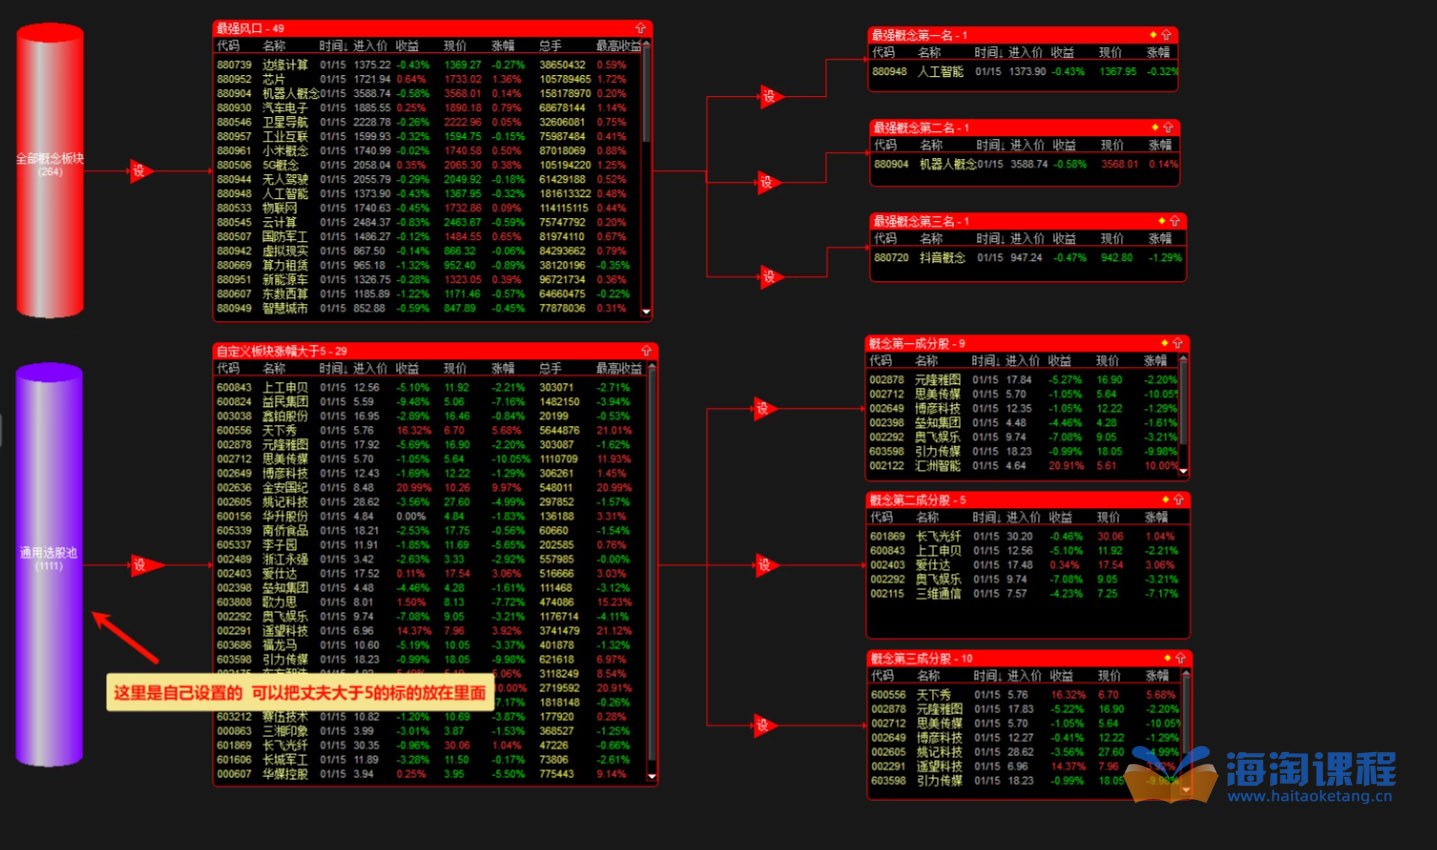Collapse the 概念第二成分股 panel using up arrow
This screenshot has height=850, width=1437.
pyautogui.click(x=1178, y=500)
